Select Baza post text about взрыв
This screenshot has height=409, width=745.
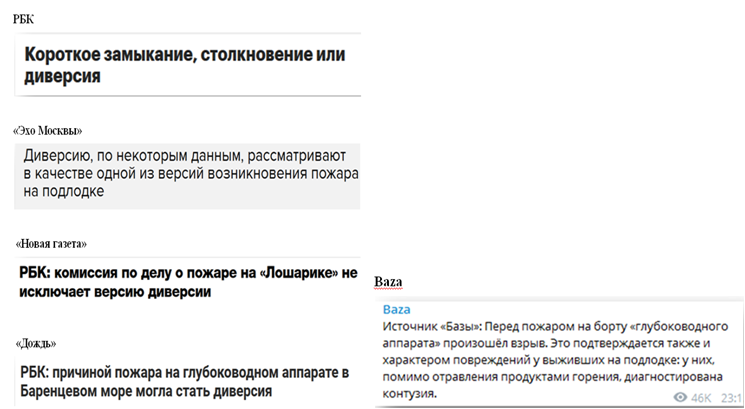coord(555,360)
